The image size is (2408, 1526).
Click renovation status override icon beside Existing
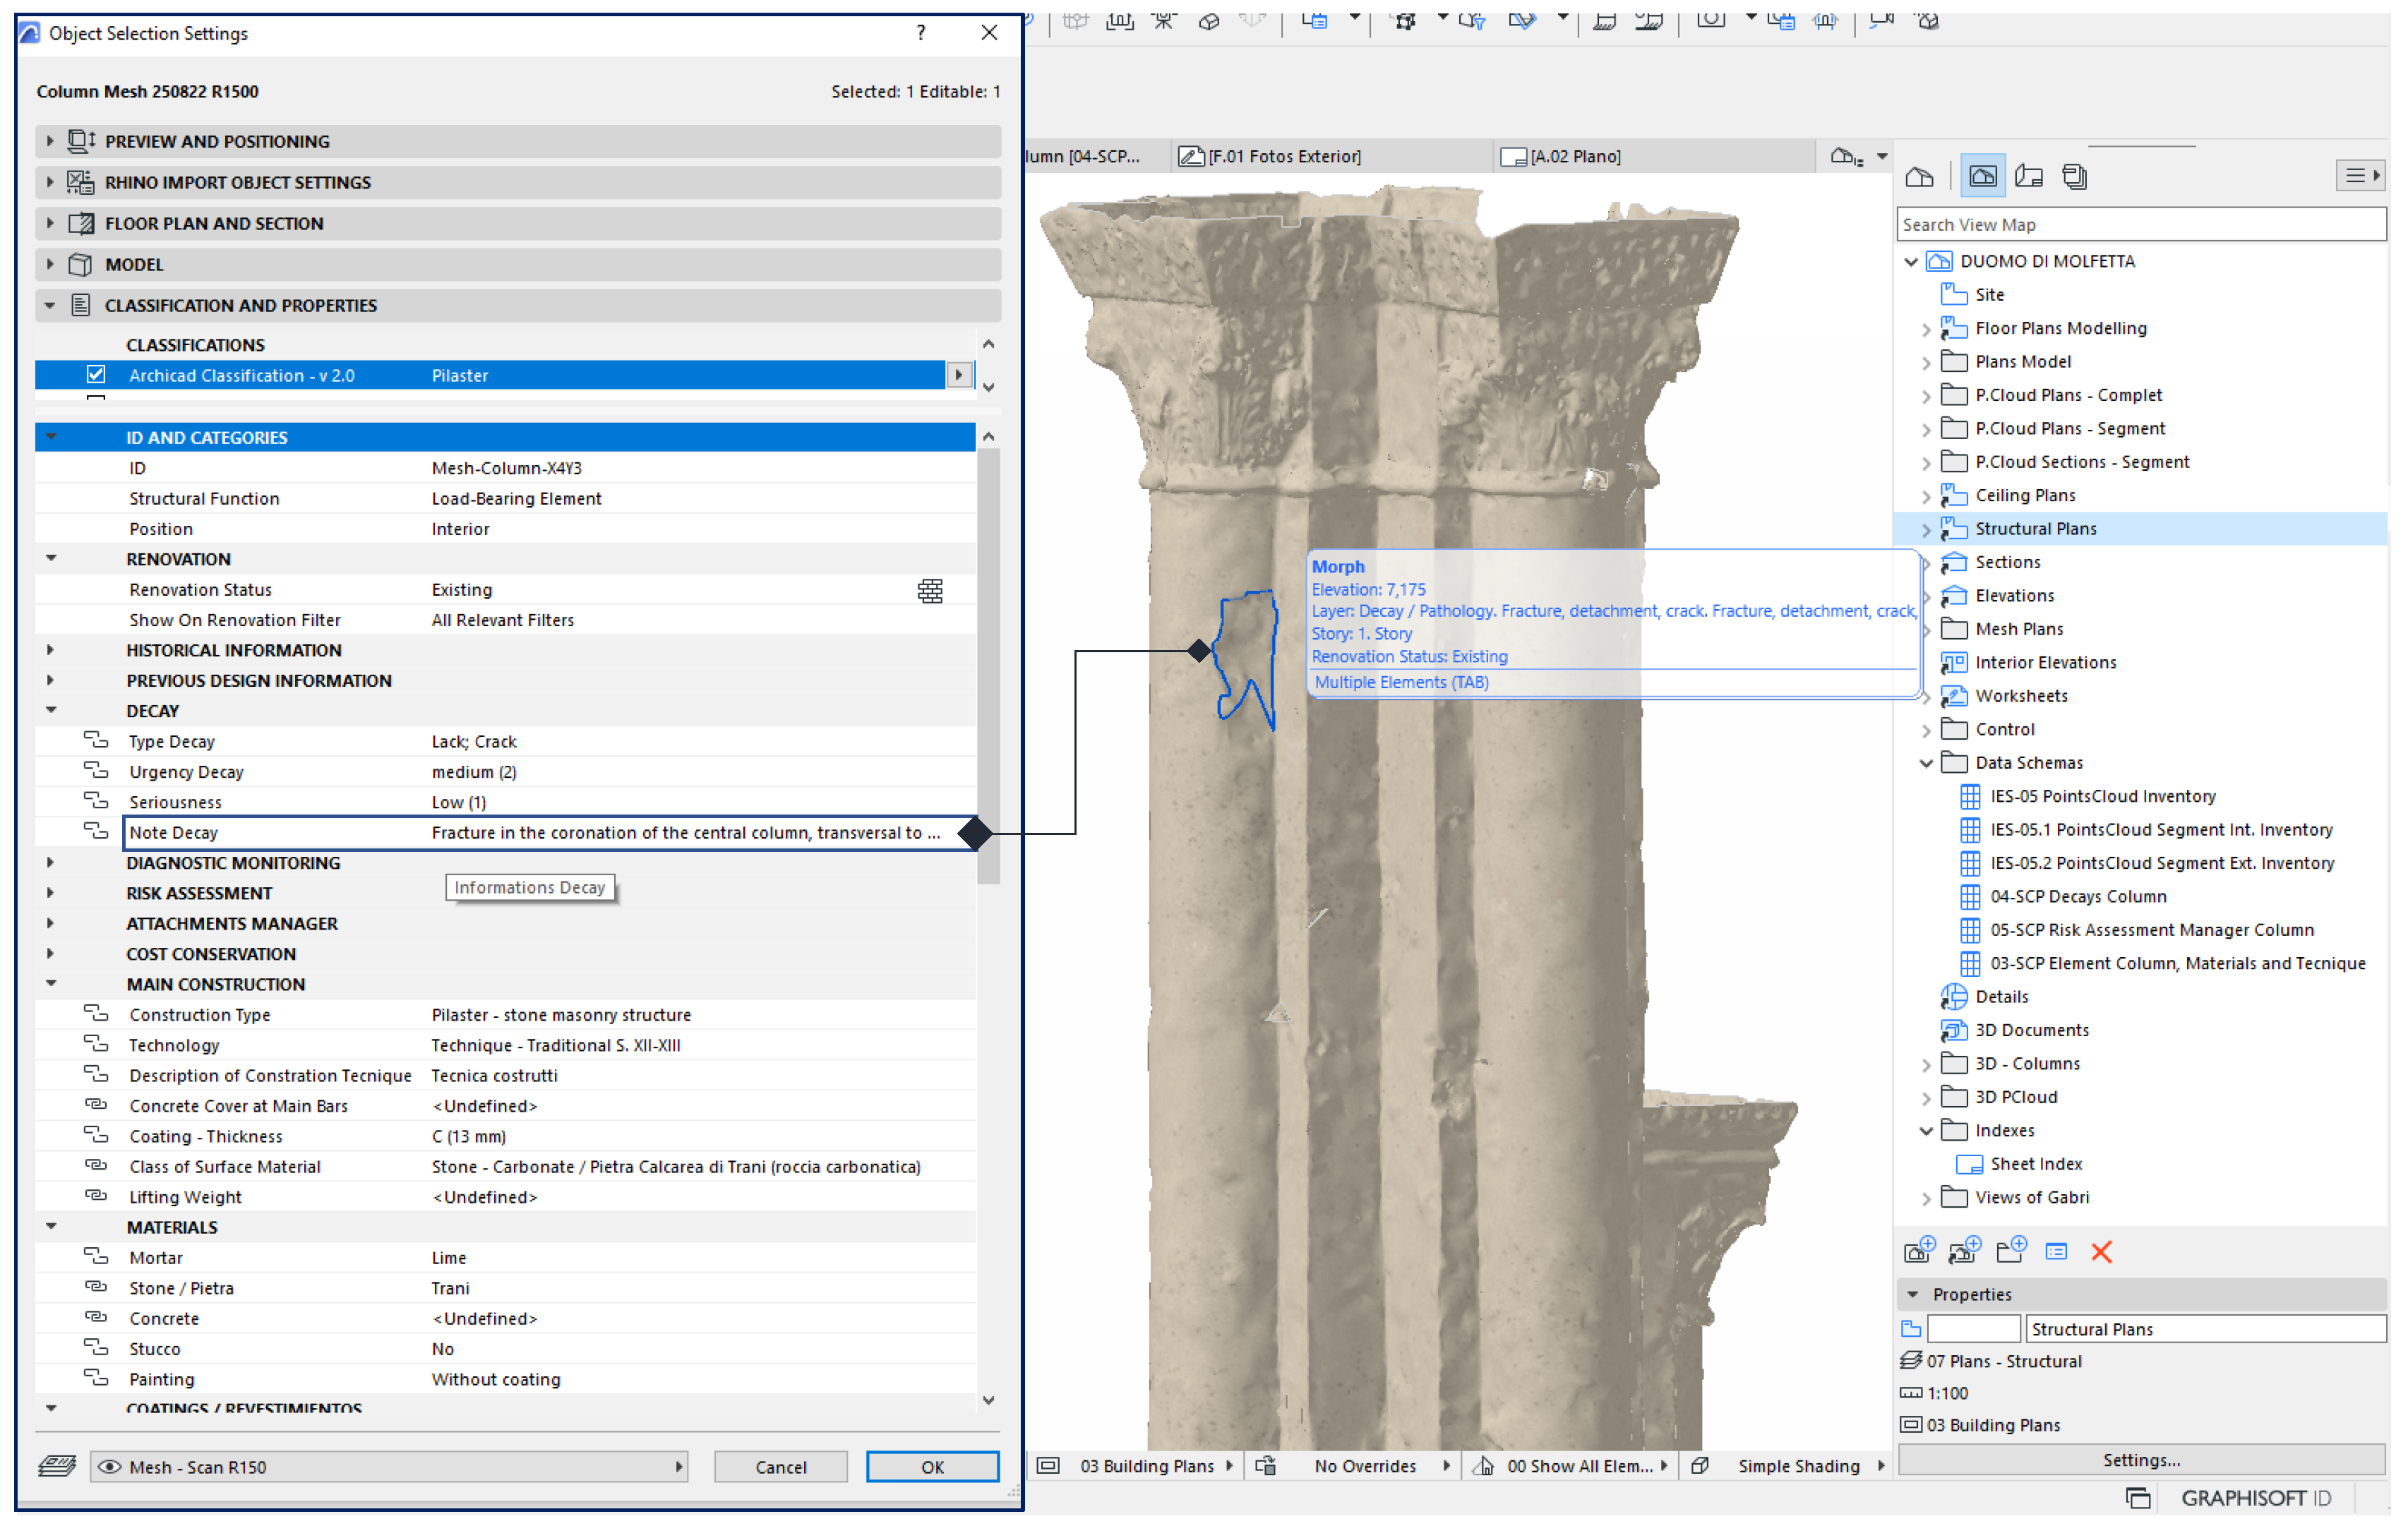(x=930, y=591)
